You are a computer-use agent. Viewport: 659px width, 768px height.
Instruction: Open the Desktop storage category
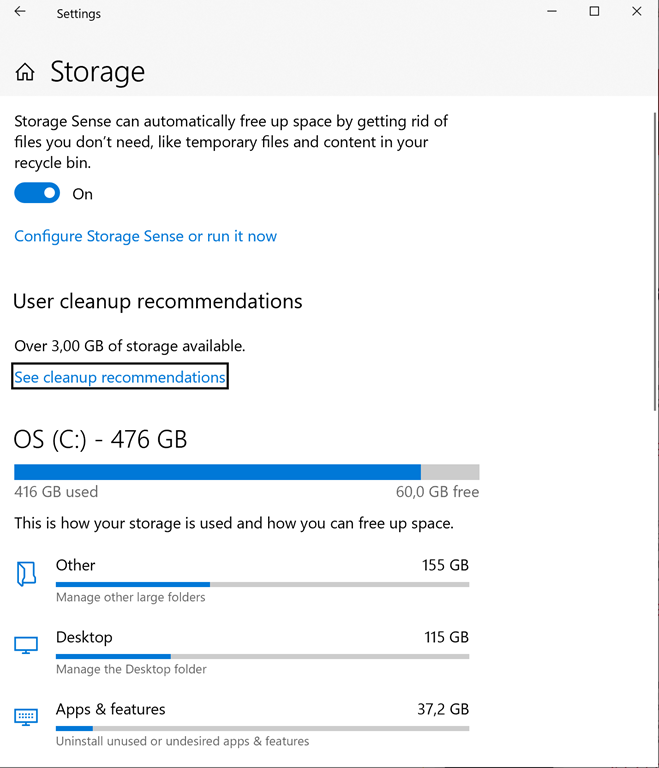click(84, 637)
